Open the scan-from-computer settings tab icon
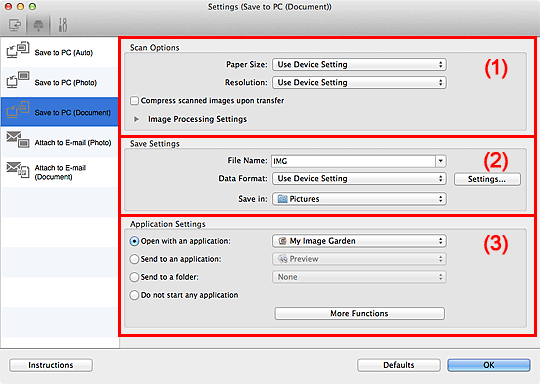Screen dimensions: 540x384 point(15,25)
